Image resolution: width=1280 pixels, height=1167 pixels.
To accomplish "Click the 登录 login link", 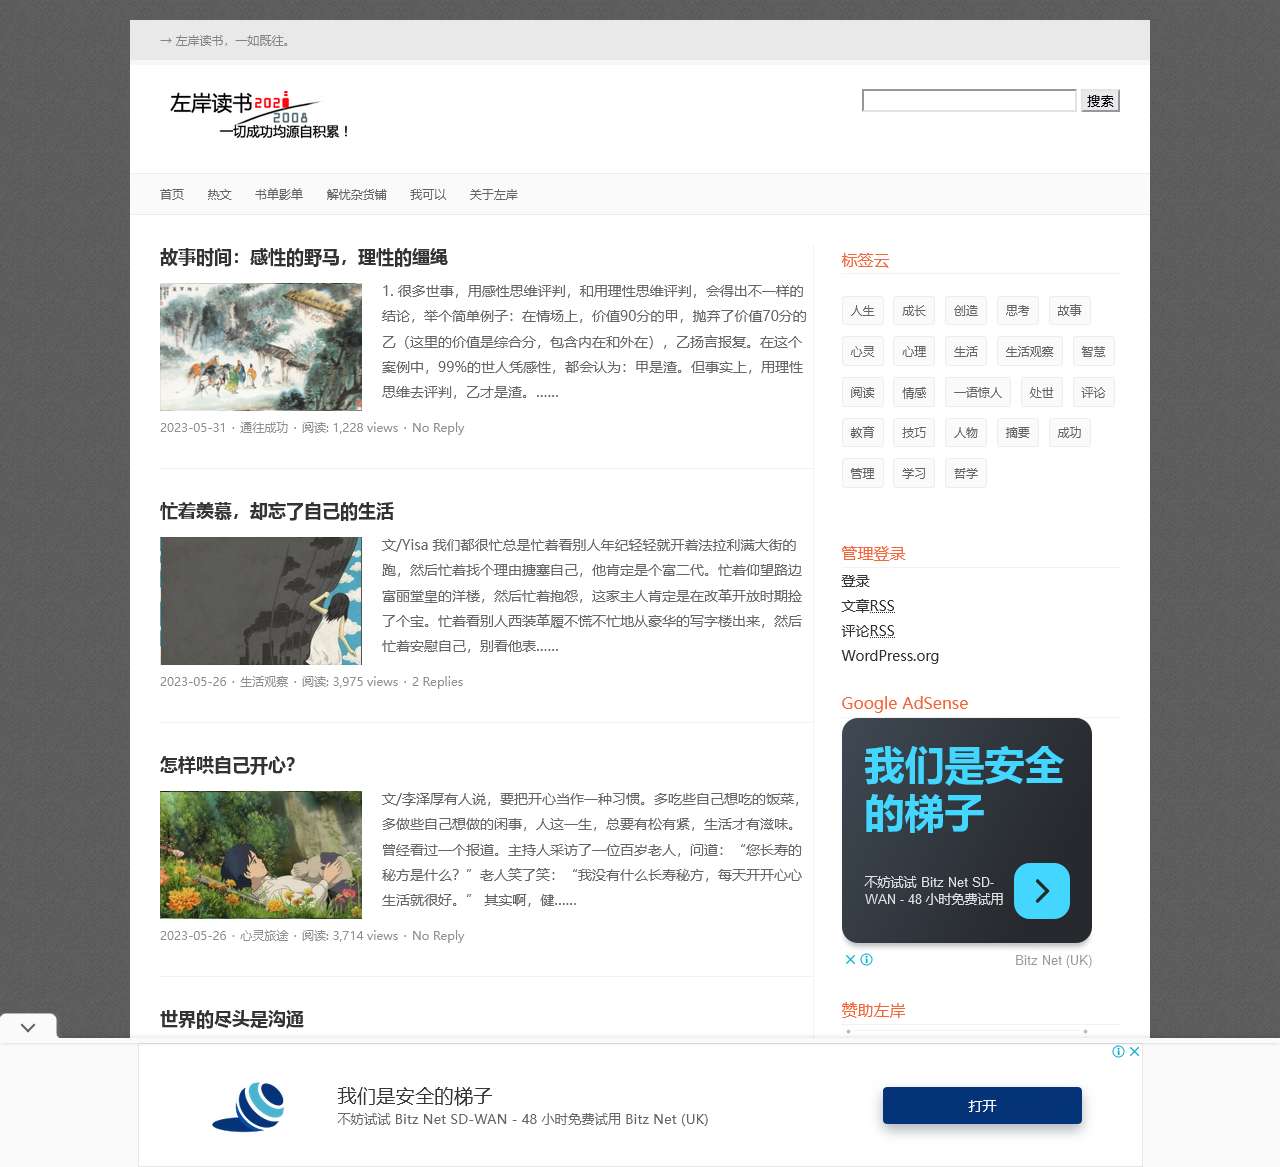I will 856,581.
